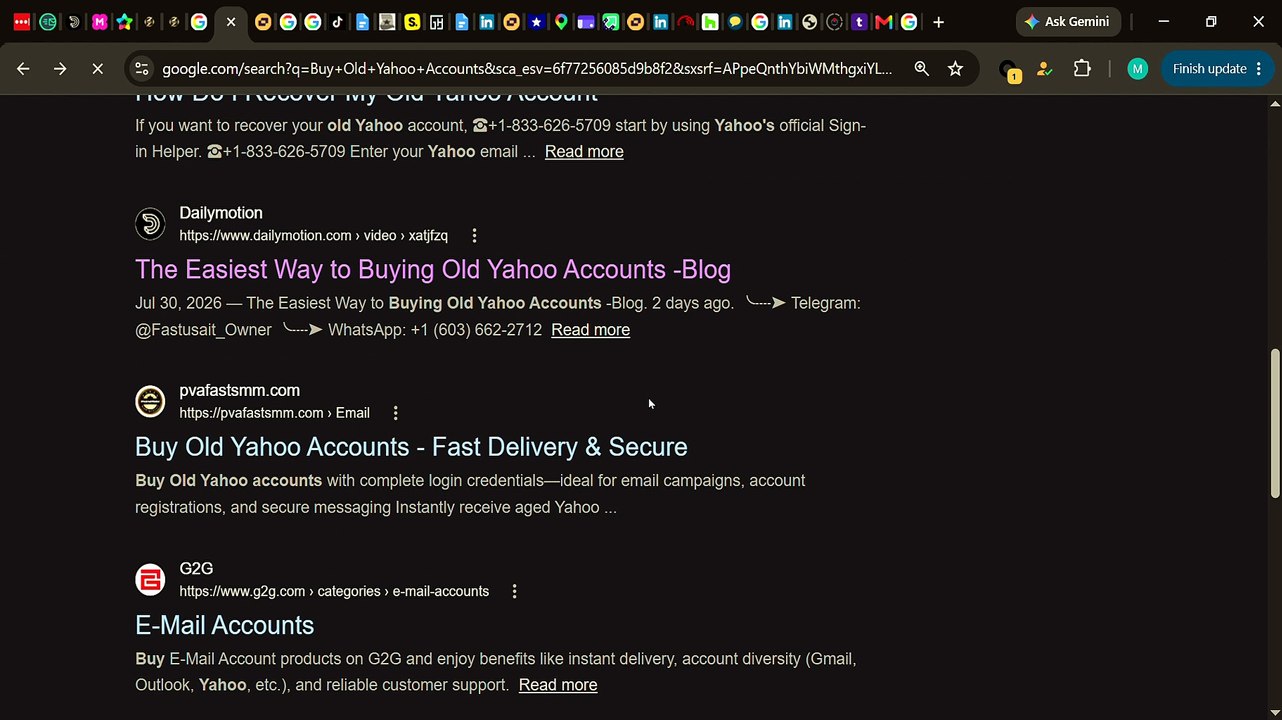The image size is (1282, 720).
Task: Switch to the purple t tab
Action: [859, 22]
